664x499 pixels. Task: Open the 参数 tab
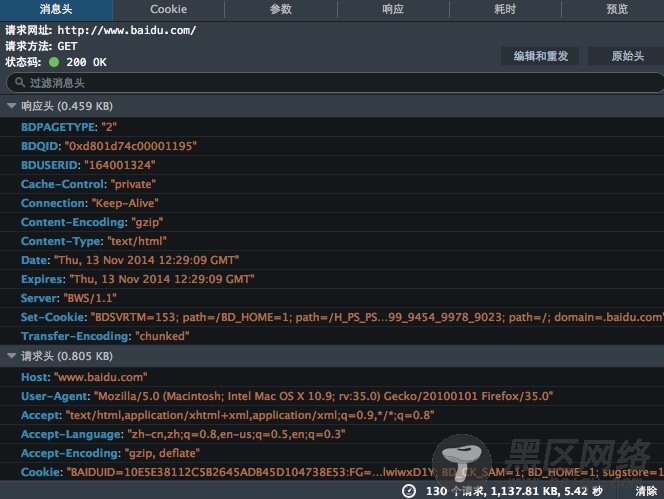coord(281,10)
